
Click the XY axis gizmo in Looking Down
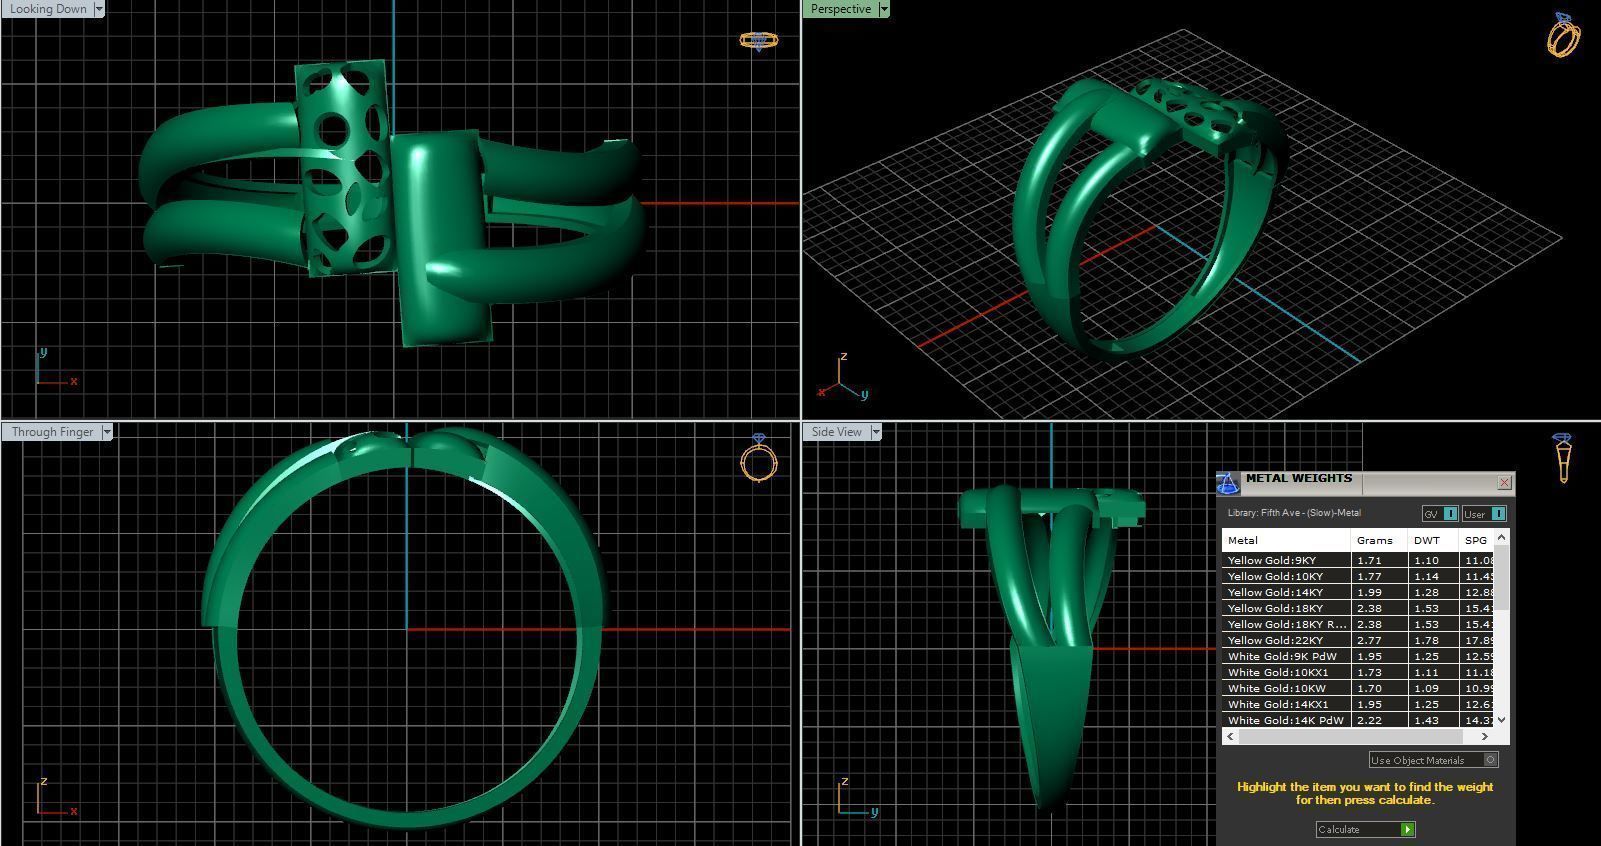[x=55, y=369]
